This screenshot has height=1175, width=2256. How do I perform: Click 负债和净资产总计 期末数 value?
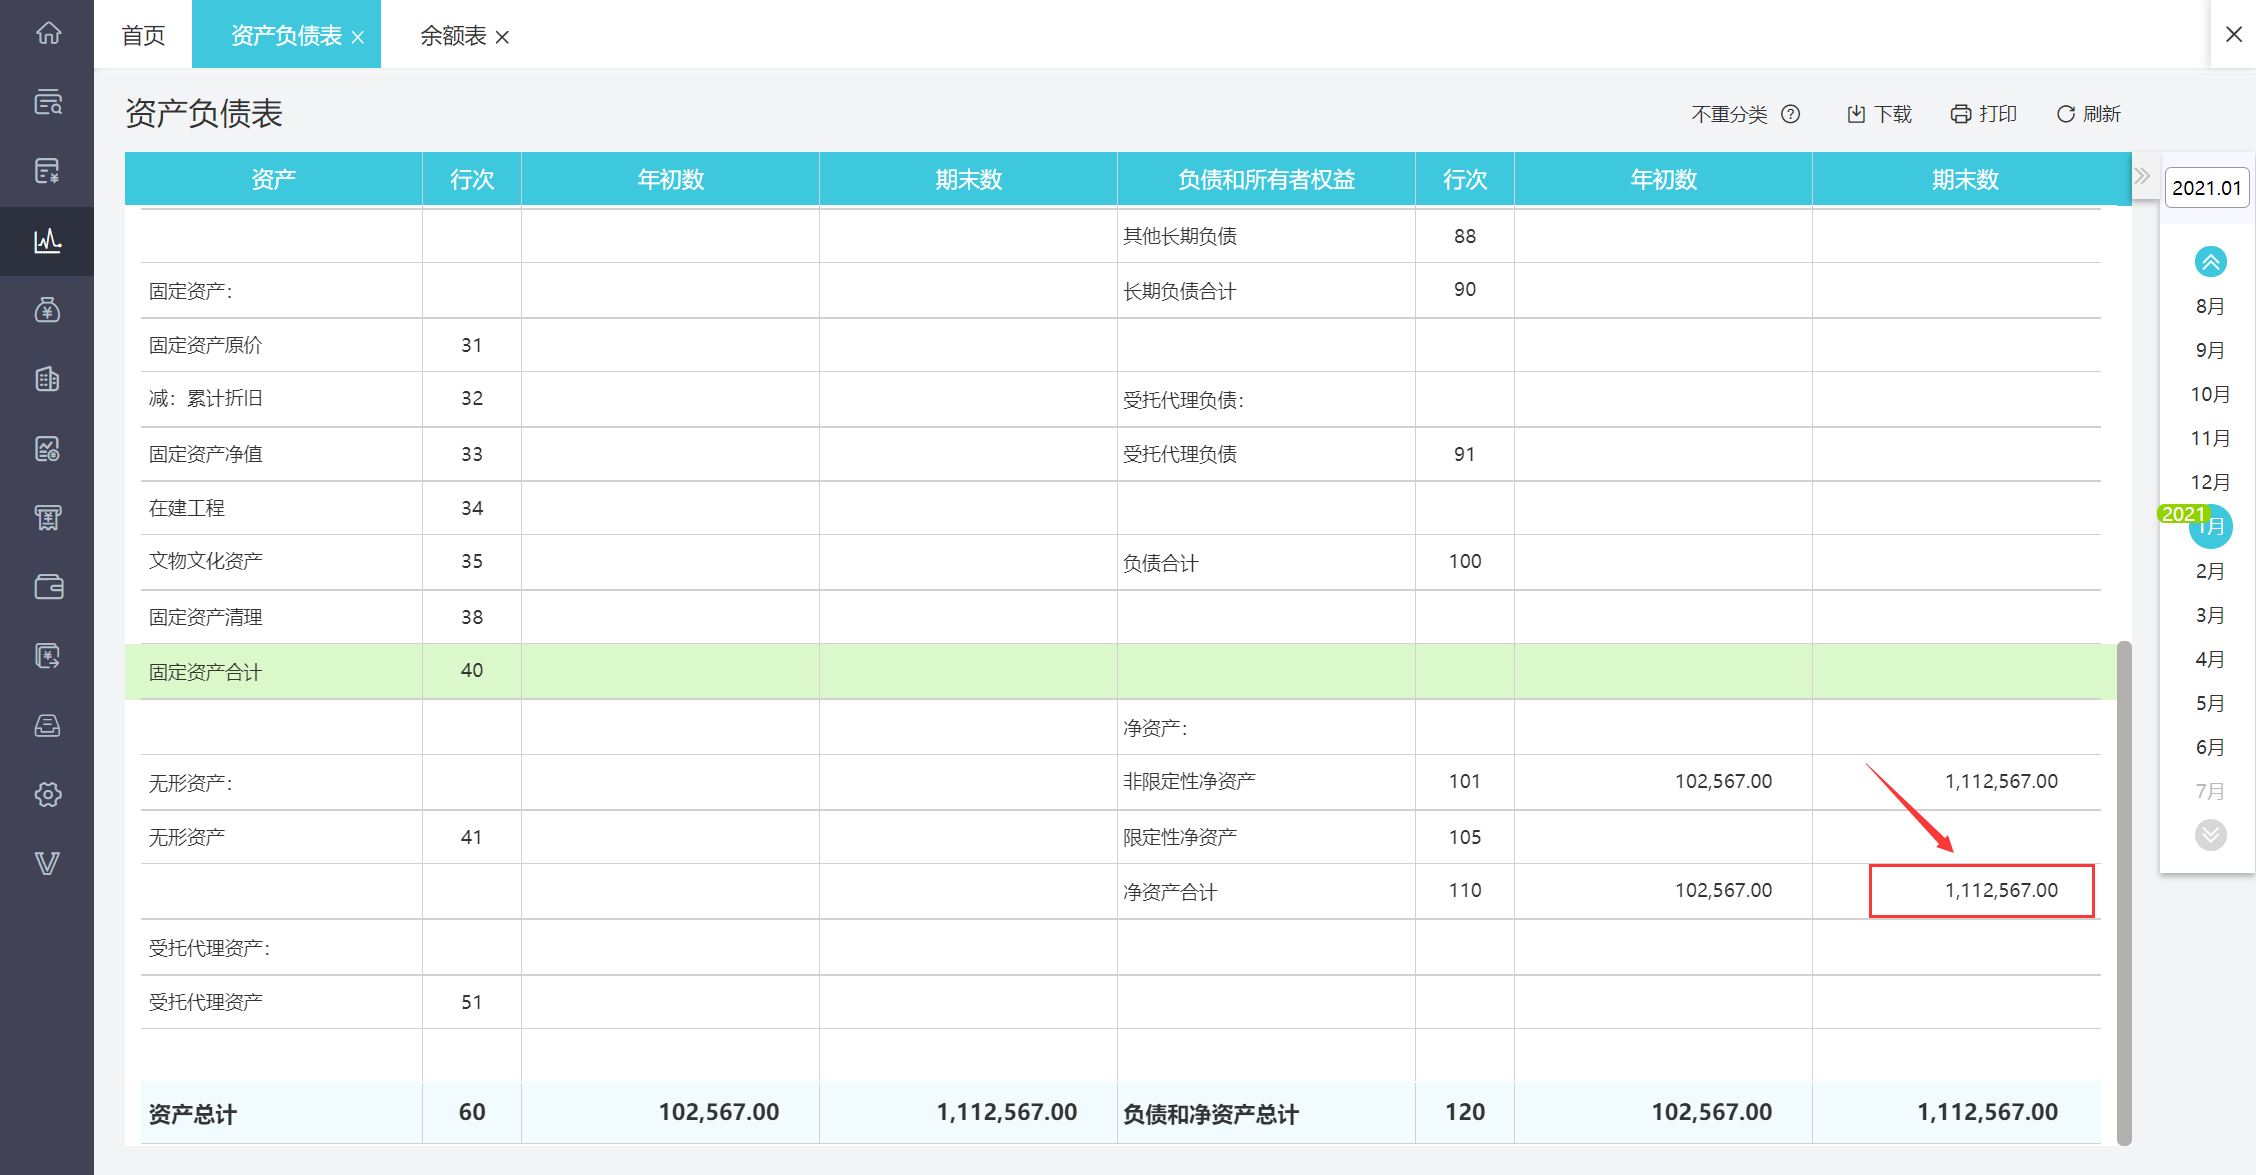[x=1987, y=1112]
